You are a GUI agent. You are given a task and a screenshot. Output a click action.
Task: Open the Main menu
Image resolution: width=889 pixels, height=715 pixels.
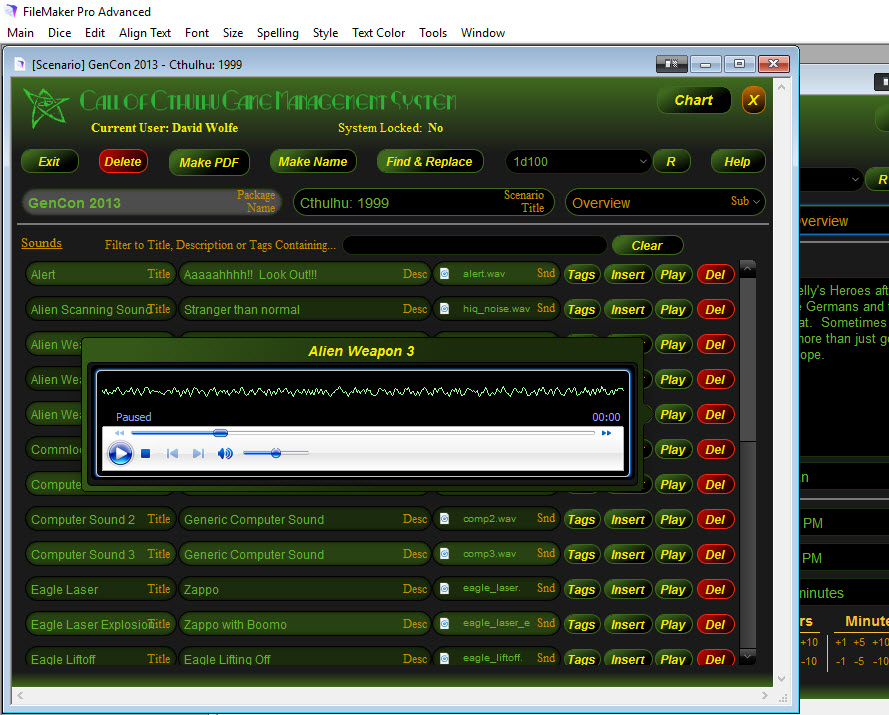20,33
